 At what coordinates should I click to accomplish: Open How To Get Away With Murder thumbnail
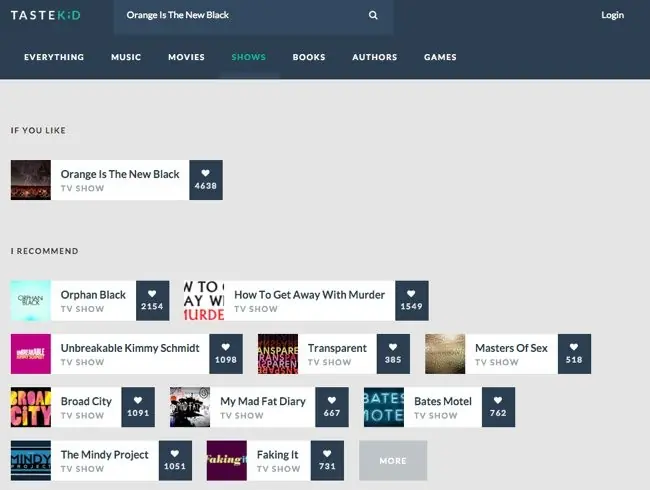(x=204, y=301)
